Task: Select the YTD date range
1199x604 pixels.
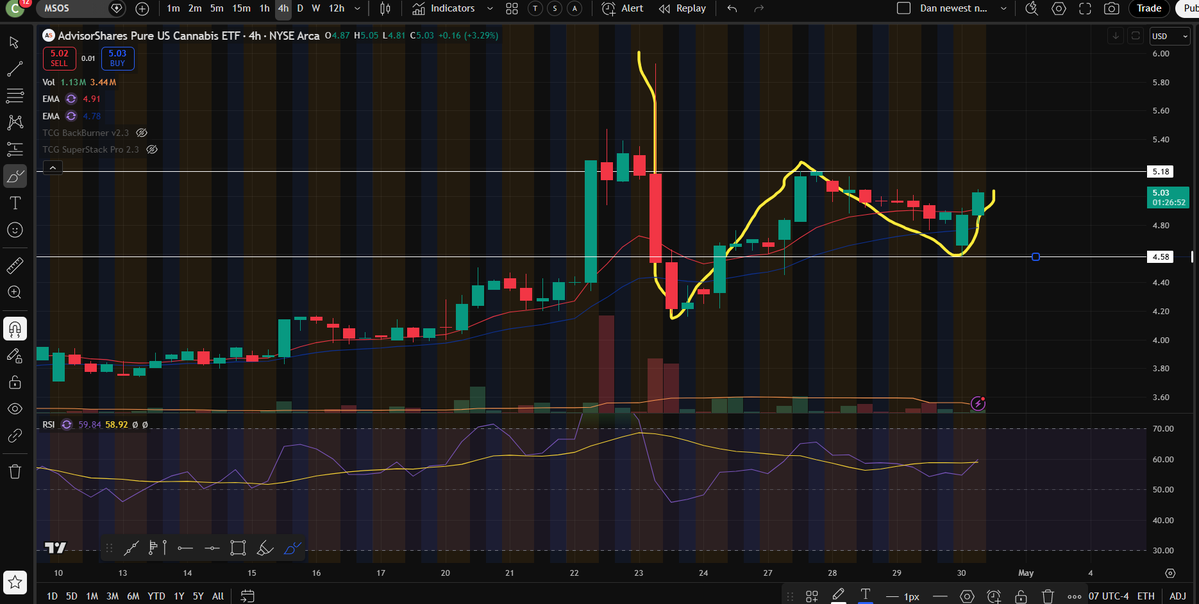Action: (x=156, y=596)
